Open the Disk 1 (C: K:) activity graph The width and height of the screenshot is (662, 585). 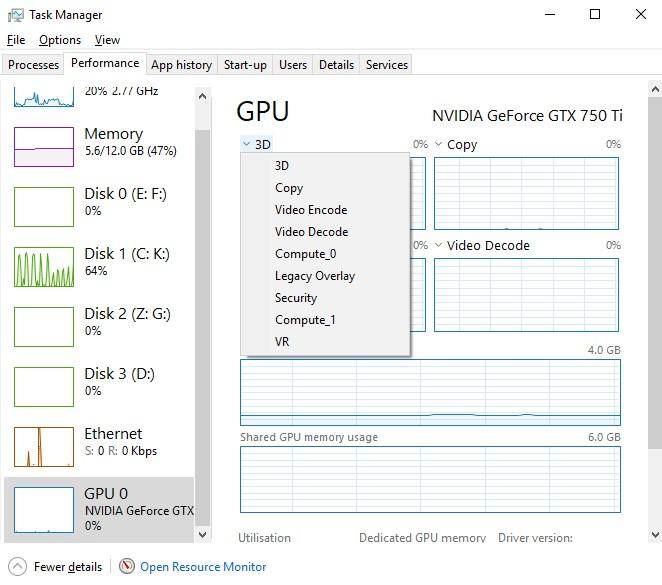(x=44, y=266)
